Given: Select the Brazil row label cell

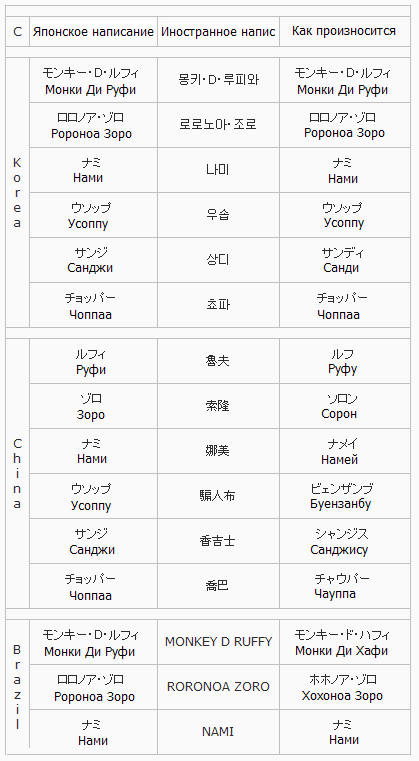Looking at the screenshot, I should [x=17, y=686].
